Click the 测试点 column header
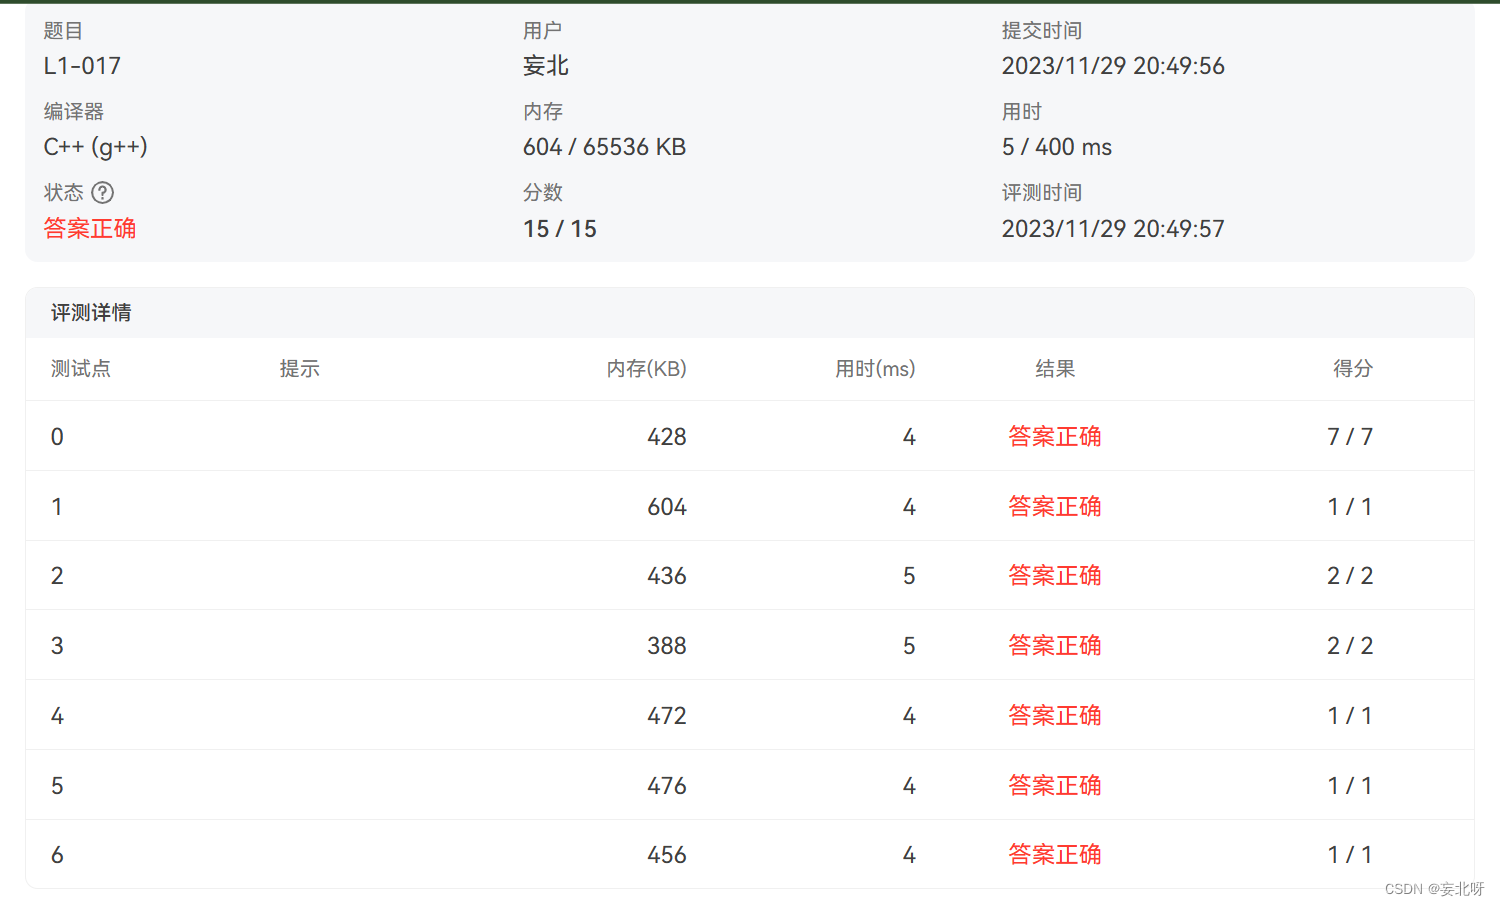This screenshot has height=906, width=1500. click(x=81, y=369)
